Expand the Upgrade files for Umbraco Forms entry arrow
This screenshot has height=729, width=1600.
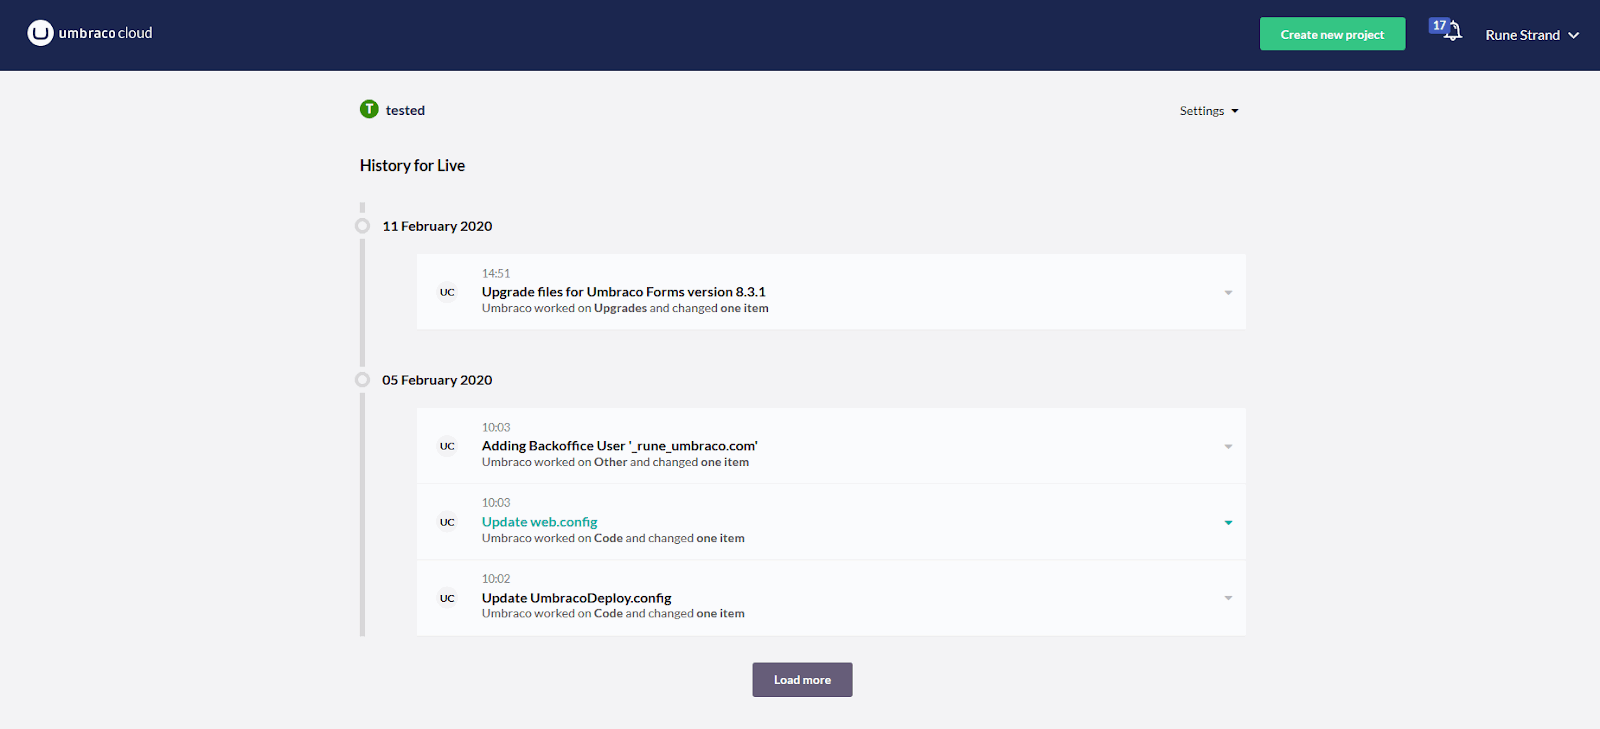(1228, 293)
